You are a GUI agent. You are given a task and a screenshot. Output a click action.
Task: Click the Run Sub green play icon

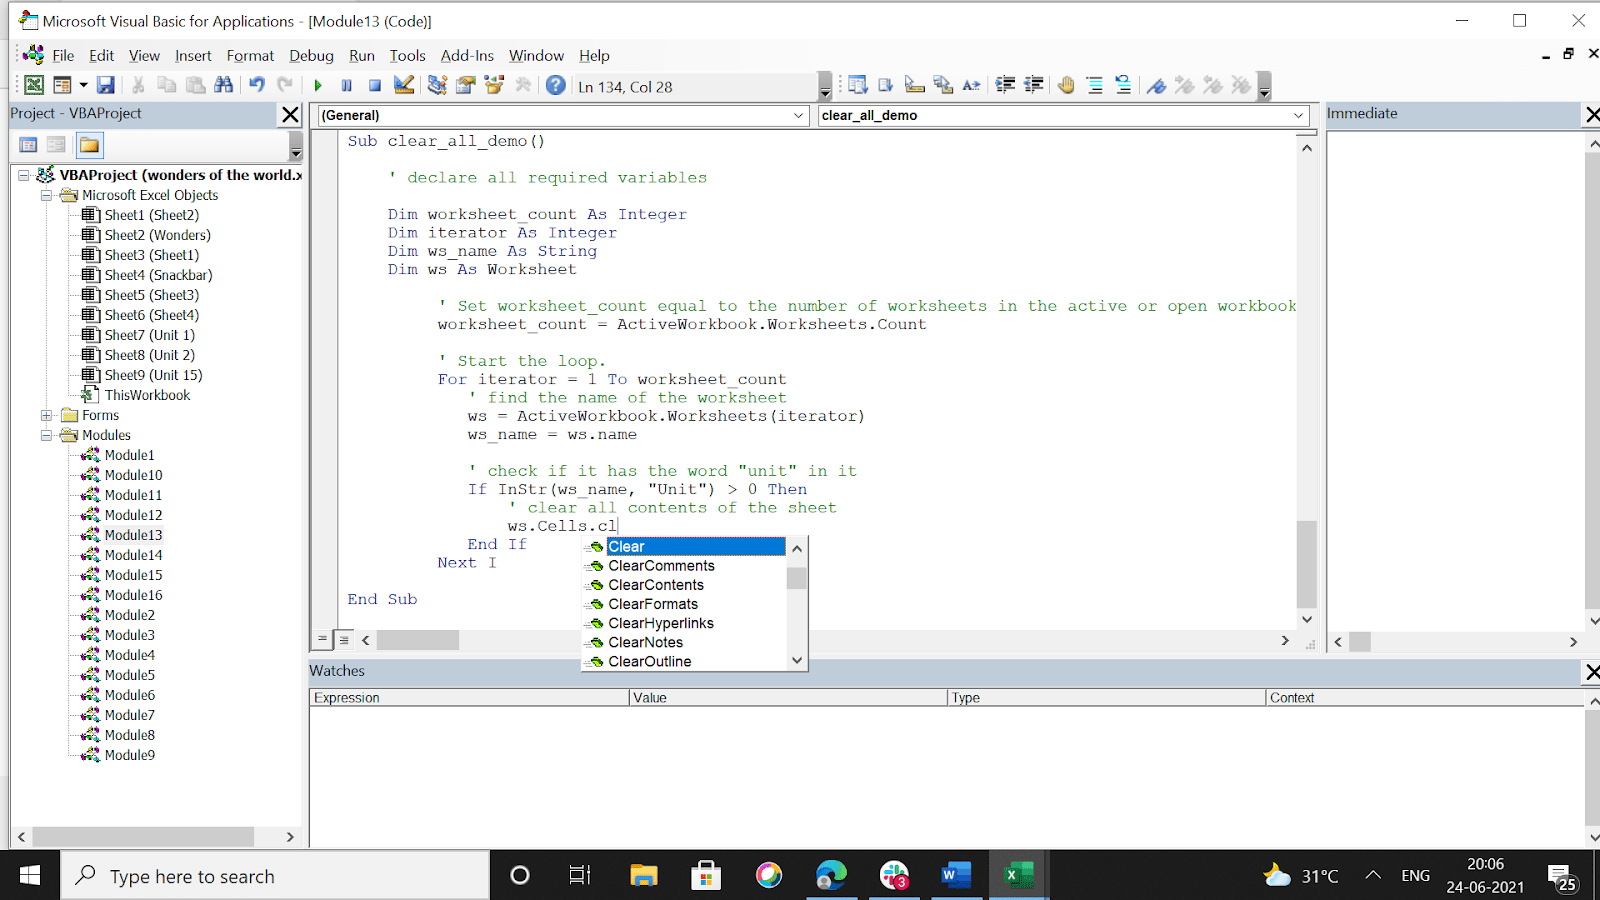tap(318, 86)
